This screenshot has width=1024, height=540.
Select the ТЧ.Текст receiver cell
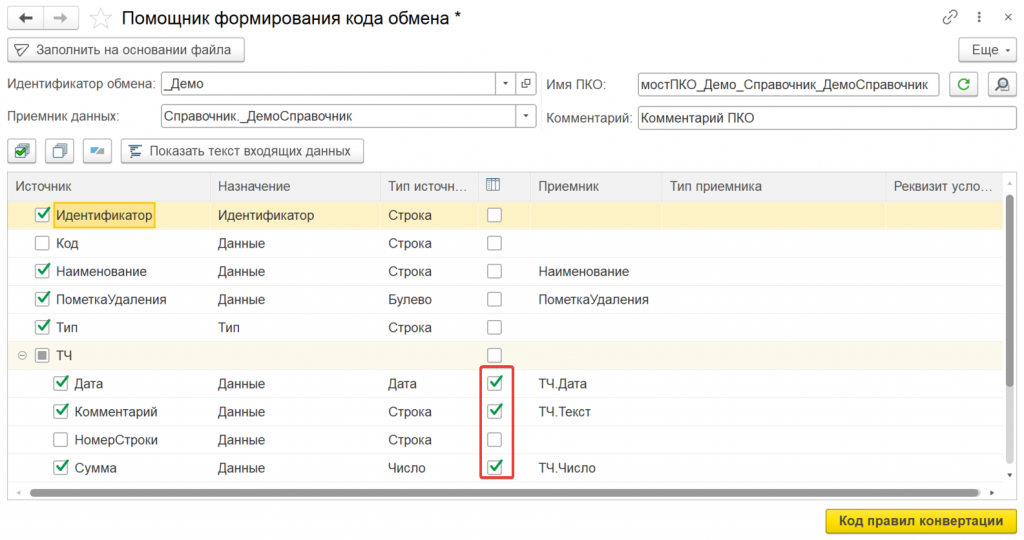[x=596, y=411]
